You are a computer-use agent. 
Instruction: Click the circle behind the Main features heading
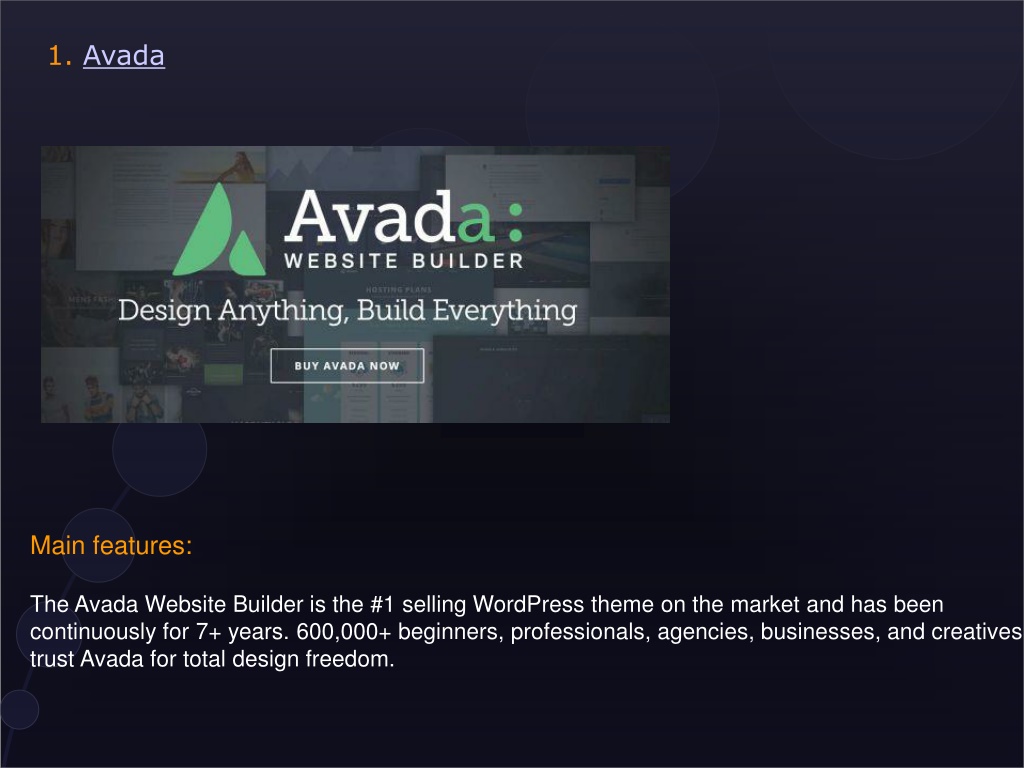click(98, 545)
